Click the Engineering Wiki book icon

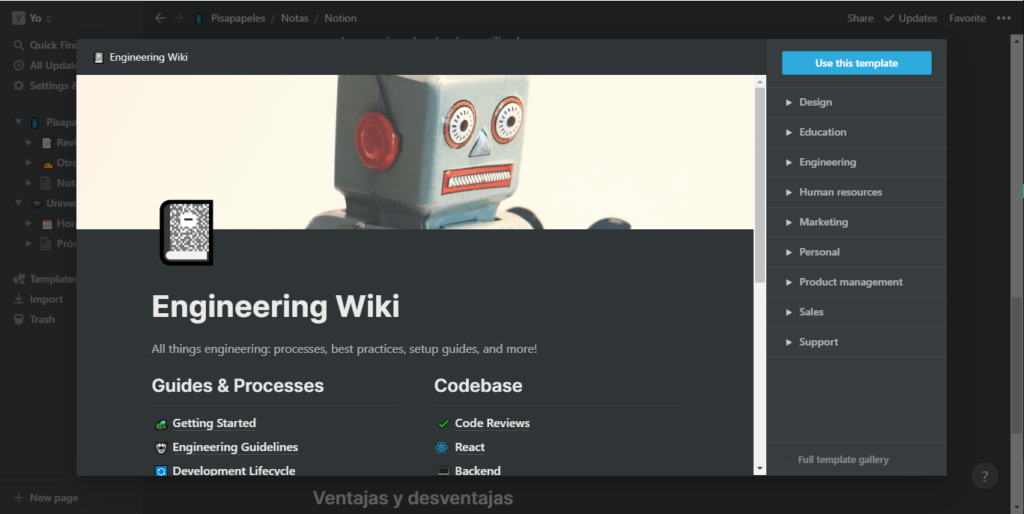186,232
